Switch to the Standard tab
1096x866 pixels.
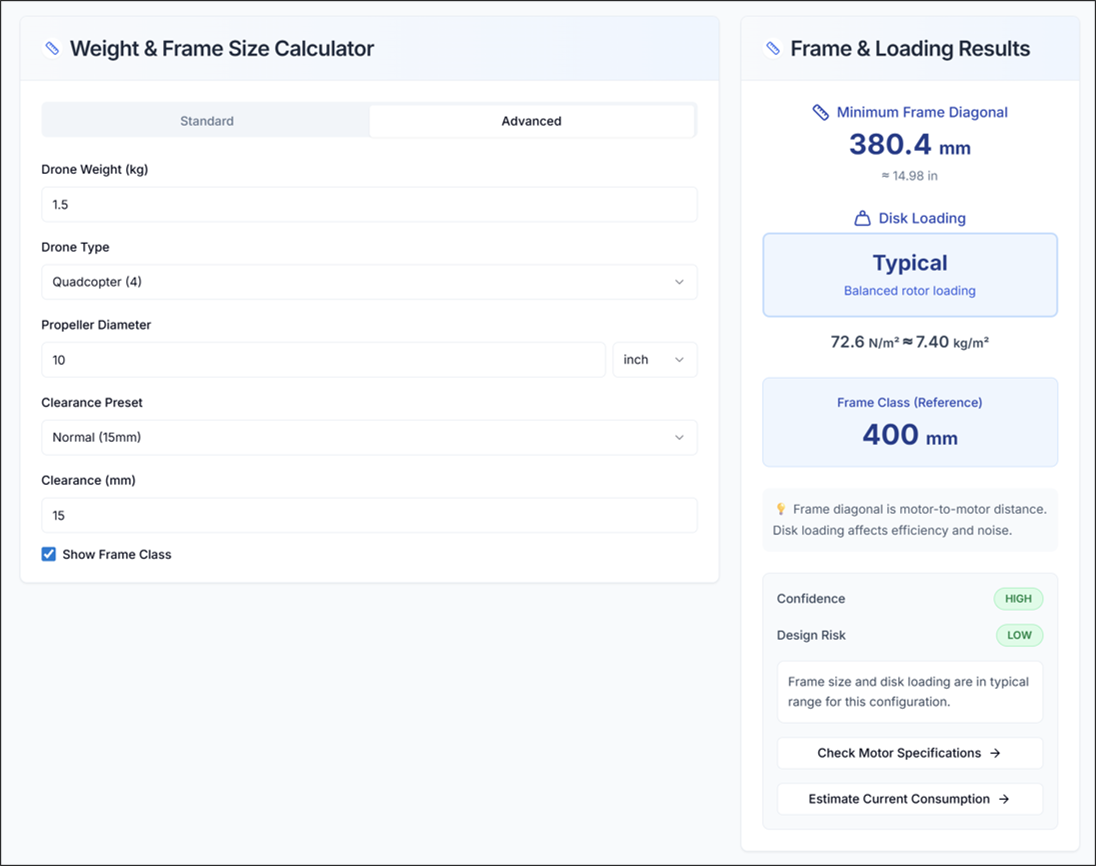tap(207, 121)
